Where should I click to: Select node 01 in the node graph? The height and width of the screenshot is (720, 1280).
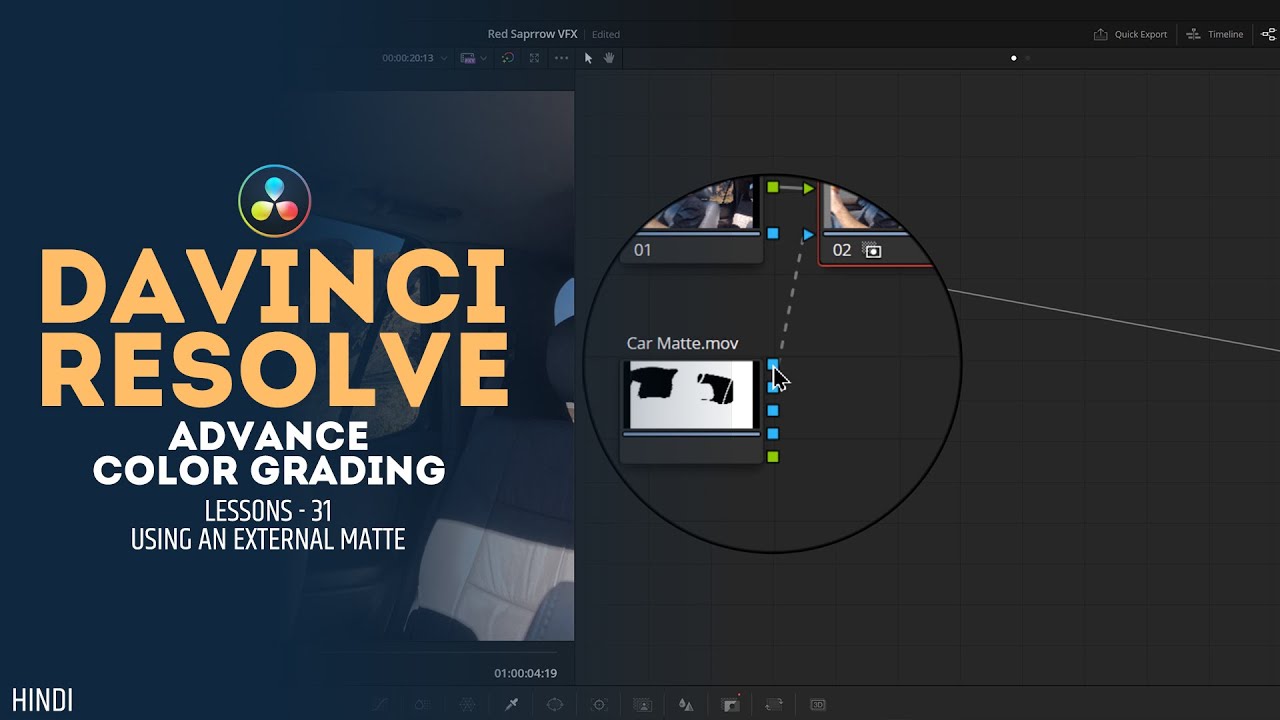pyautogui.click(x=690, y=220)
